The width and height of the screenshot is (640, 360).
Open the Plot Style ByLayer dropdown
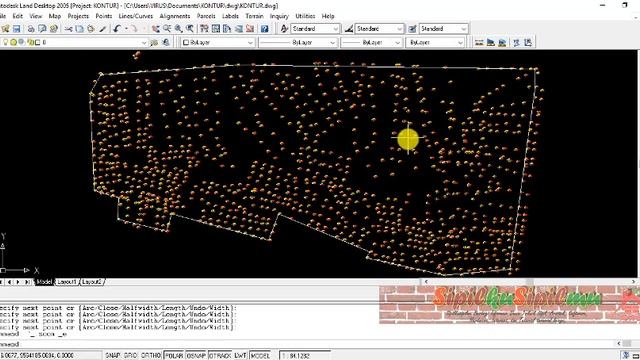click(x=460, y=42)
